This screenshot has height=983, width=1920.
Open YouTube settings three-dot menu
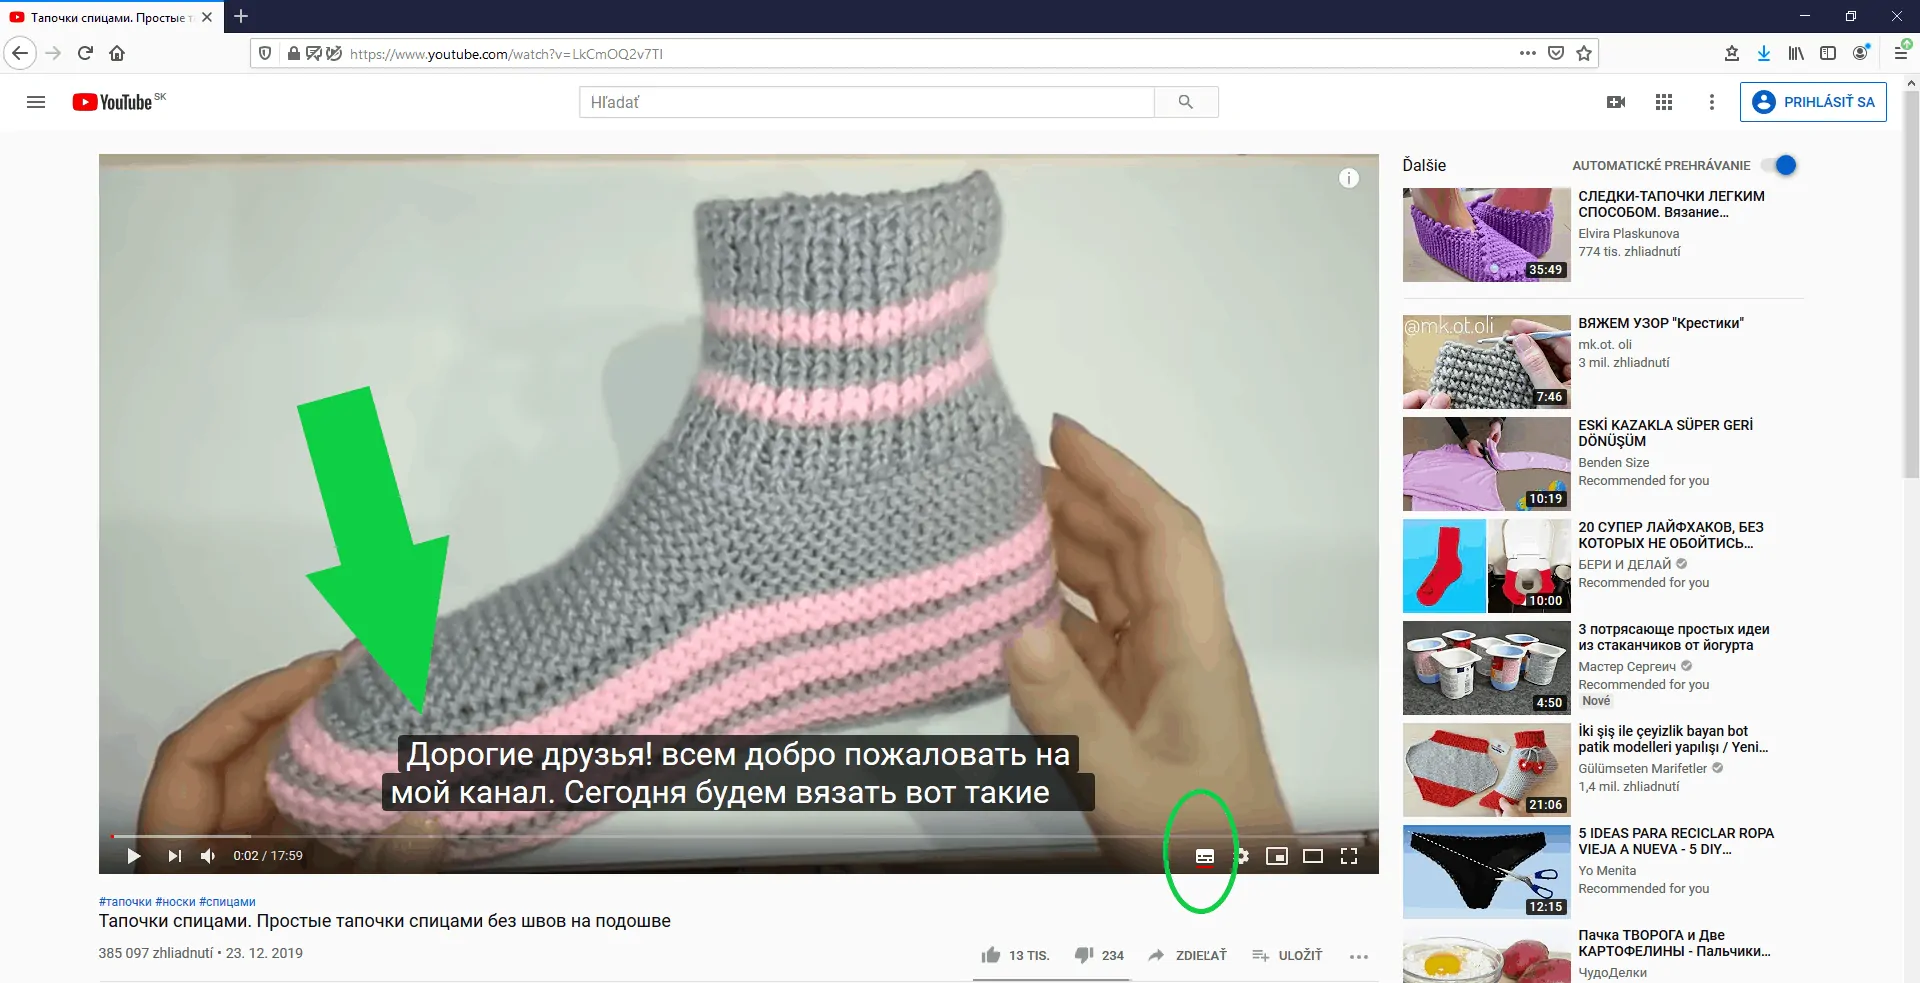[1711, 102]
